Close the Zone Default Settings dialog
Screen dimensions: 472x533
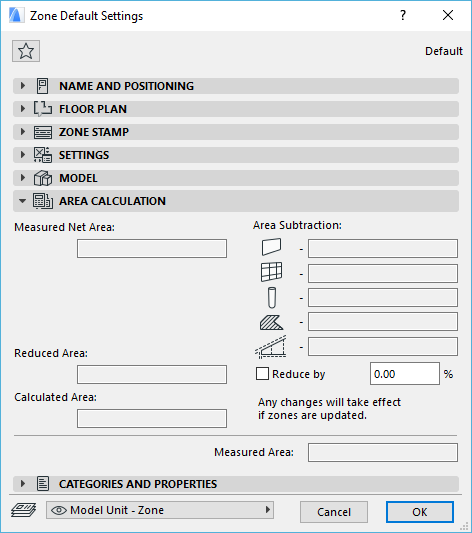click(448, 15)
